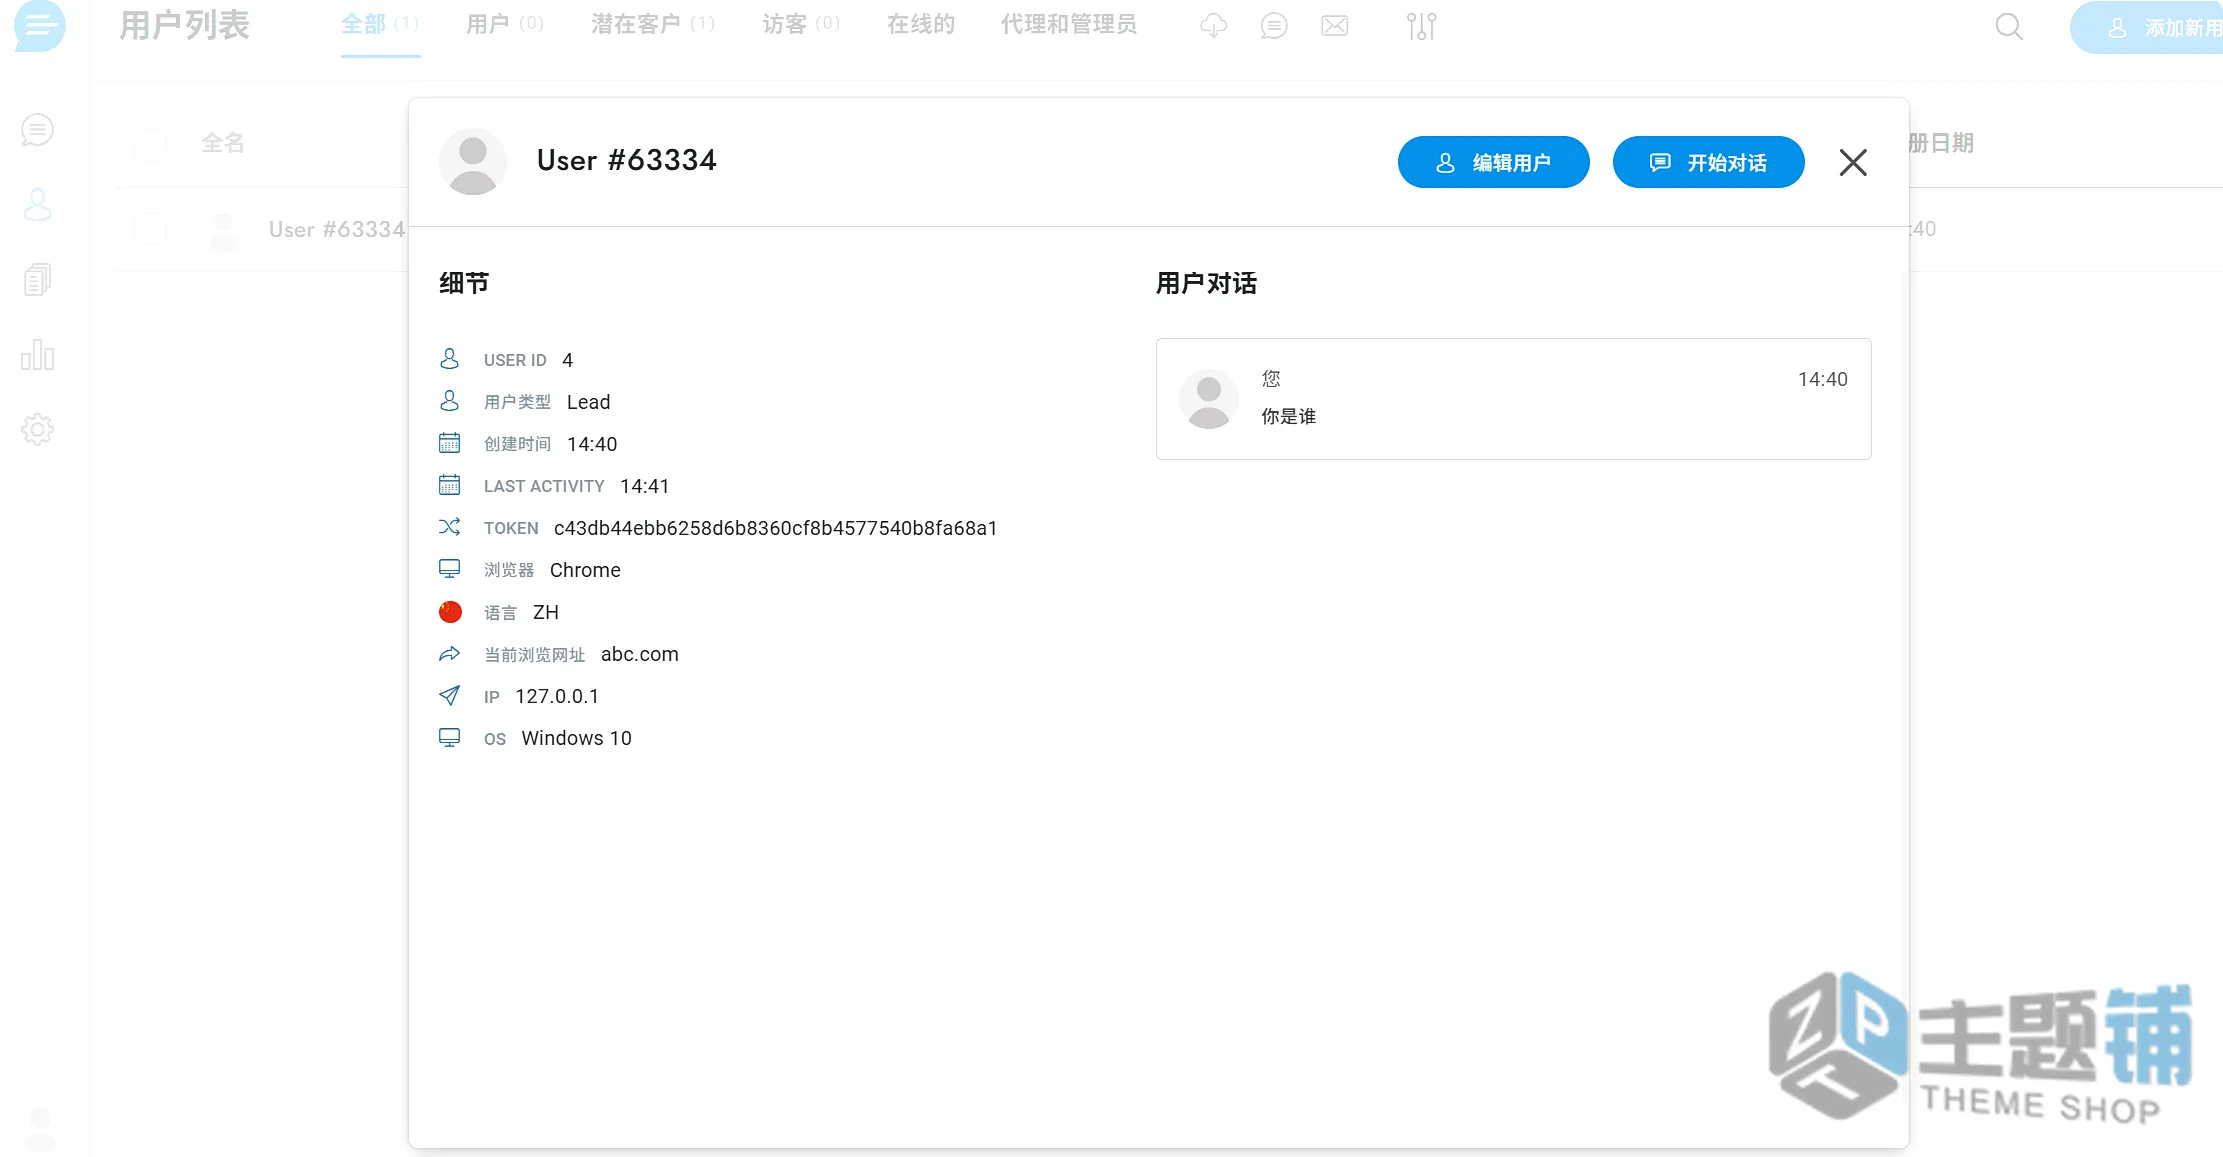This screenshot has height=1157, width=2223.
Task: Click the OS monitor icon
Action: click(x=450, y=738)
